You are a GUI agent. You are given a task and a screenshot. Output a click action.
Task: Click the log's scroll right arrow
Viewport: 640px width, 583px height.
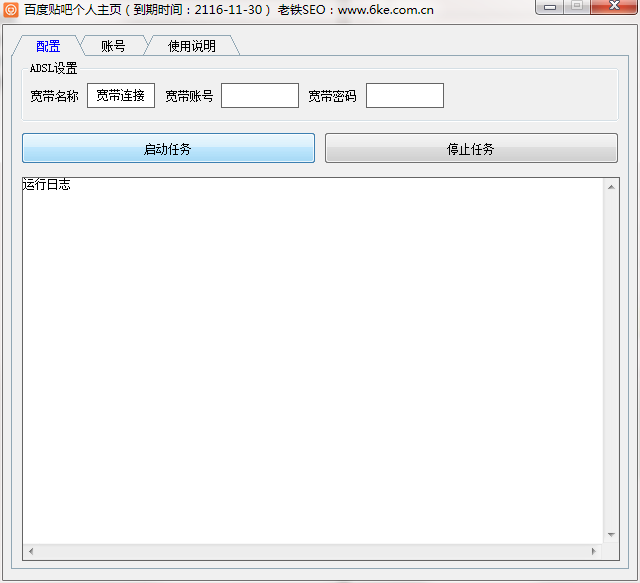click(x=594, y=552)
